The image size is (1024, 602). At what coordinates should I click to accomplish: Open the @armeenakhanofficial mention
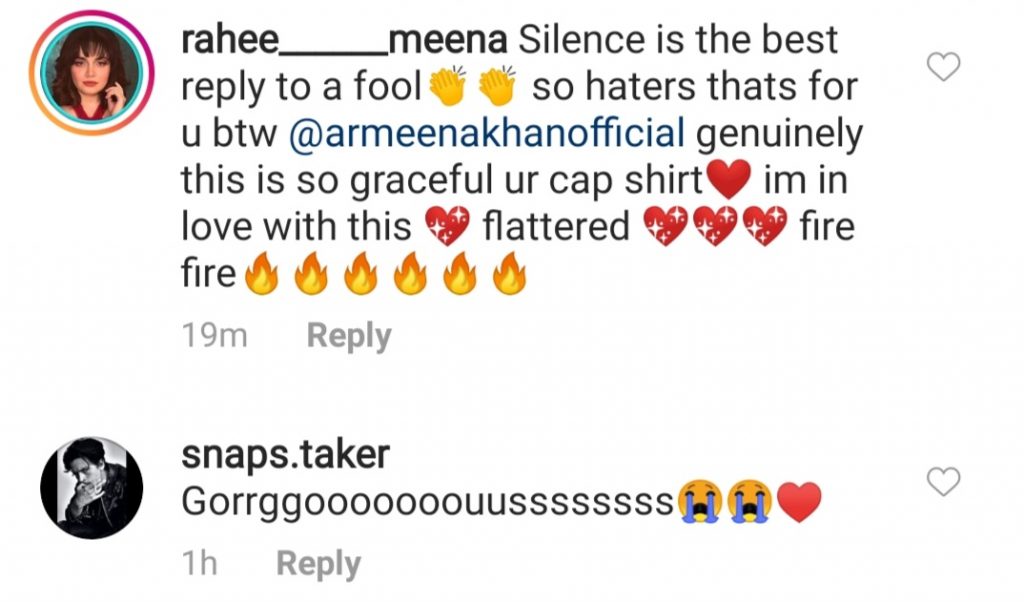coord(486,134)
